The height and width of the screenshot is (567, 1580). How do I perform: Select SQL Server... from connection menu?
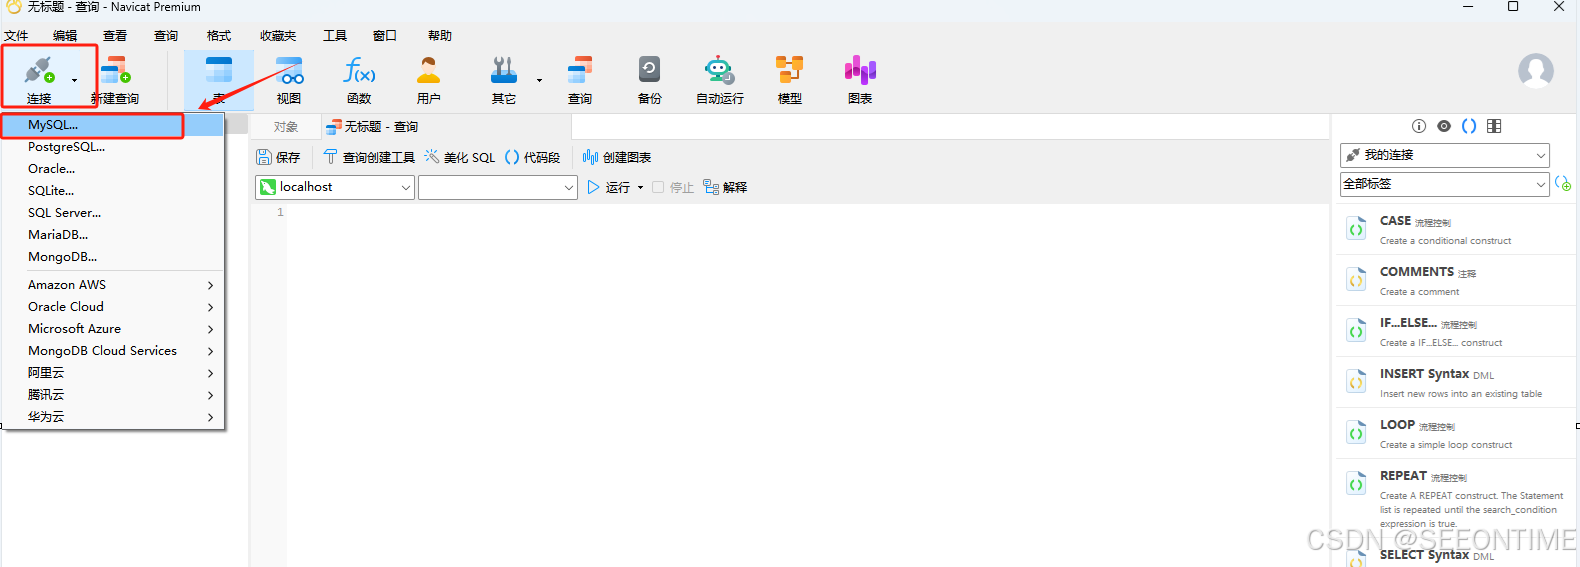(113, 213)
